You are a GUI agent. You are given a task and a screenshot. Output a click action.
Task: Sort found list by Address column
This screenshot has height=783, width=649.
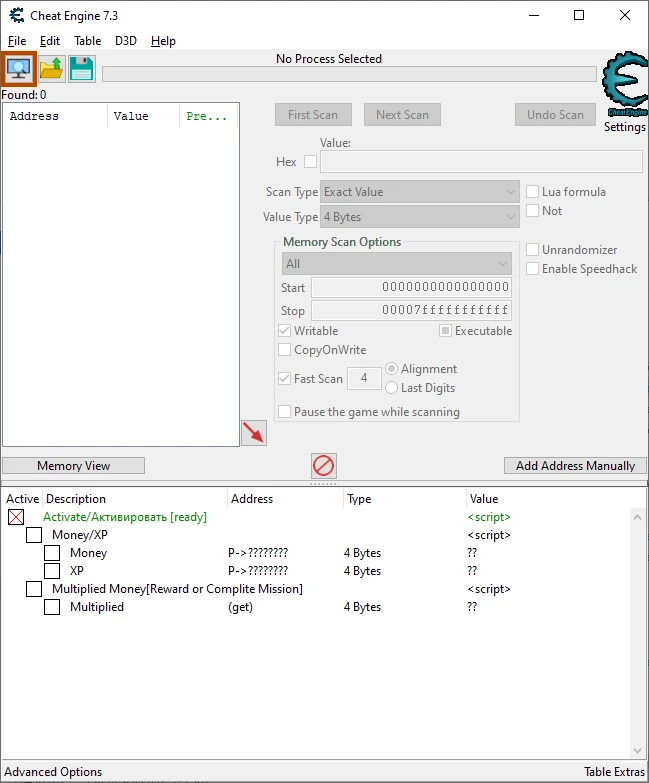click(x=55, y=116)
